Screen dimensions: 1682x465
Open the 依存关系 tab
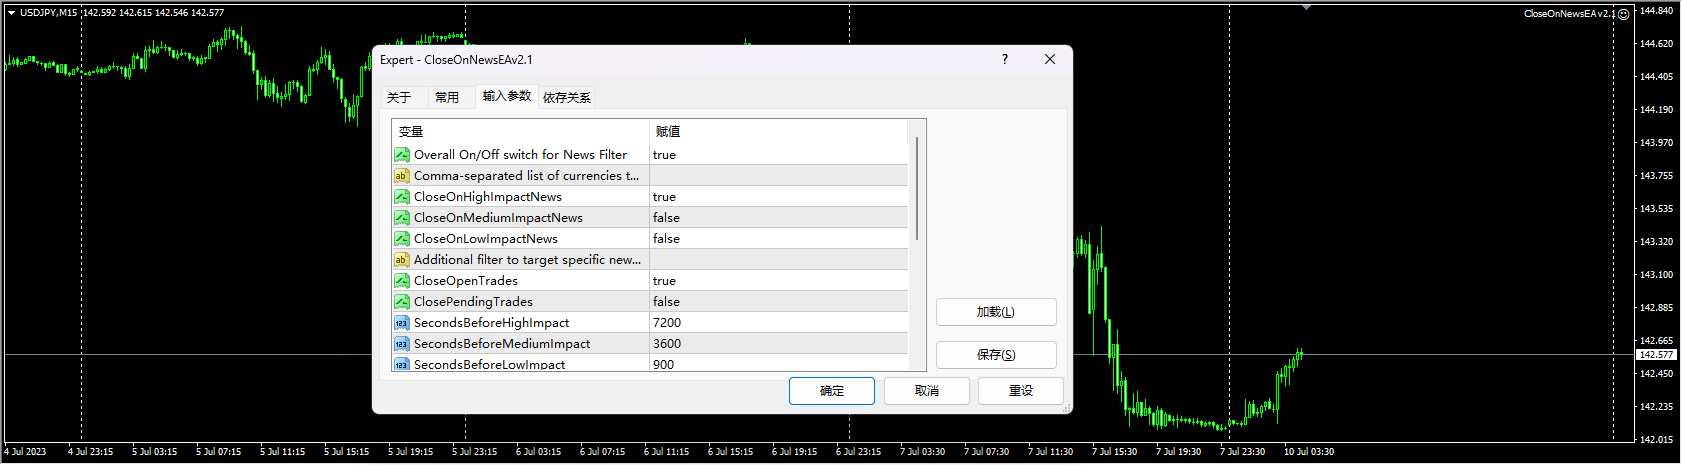click(x=567, y=97)
